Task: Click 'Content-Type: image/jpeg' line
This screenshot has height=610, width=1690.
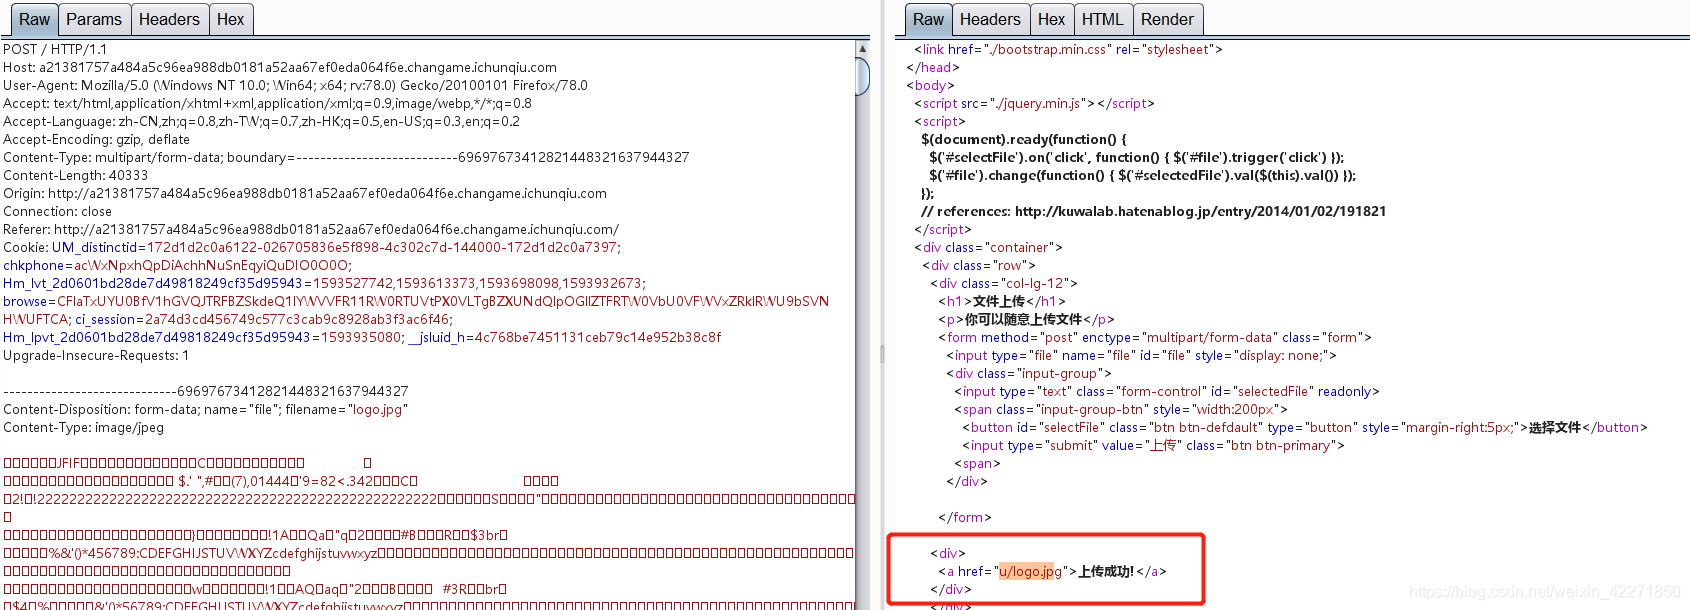Action: tap(83, 427)
